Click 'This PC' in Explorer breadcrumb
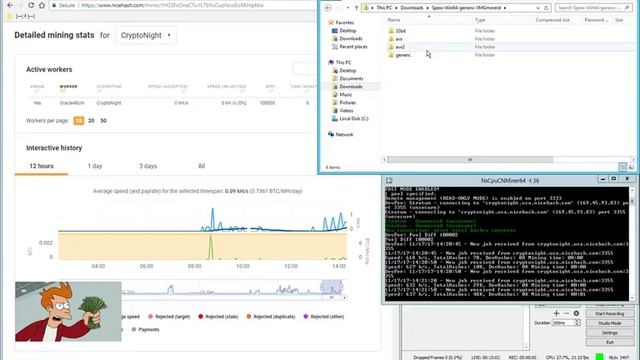Image resolution: width=640 pixels, height=360 pixels. [x=384, y=8]
